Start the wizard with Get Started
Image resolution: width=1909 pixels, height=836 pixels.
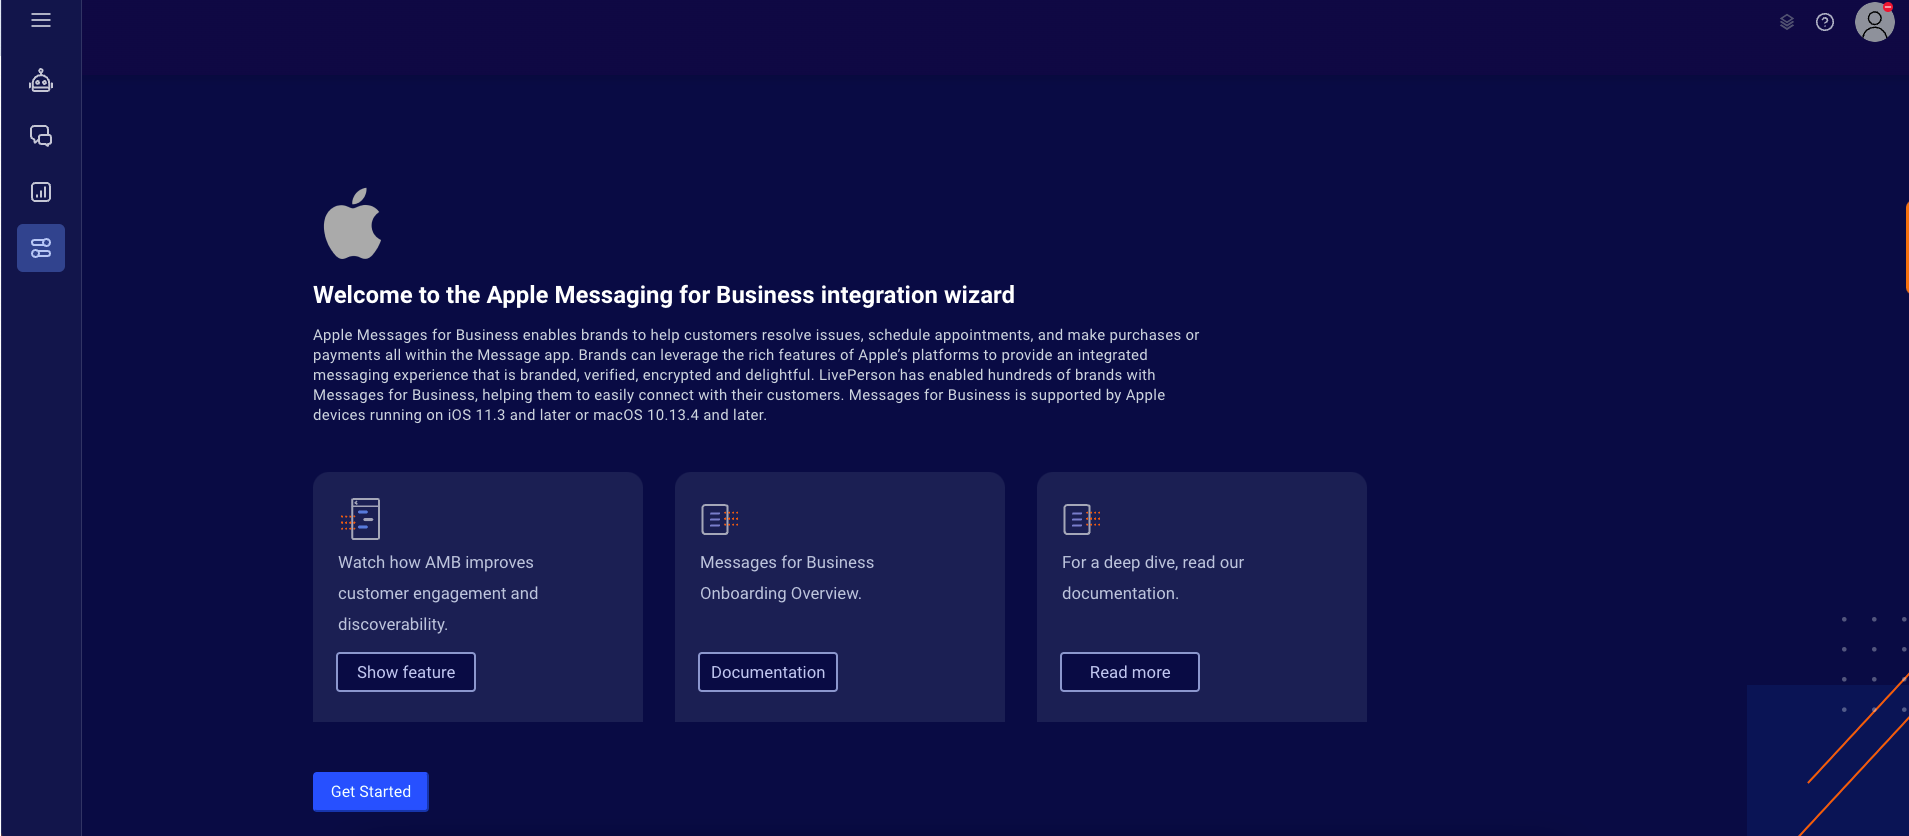371,791
